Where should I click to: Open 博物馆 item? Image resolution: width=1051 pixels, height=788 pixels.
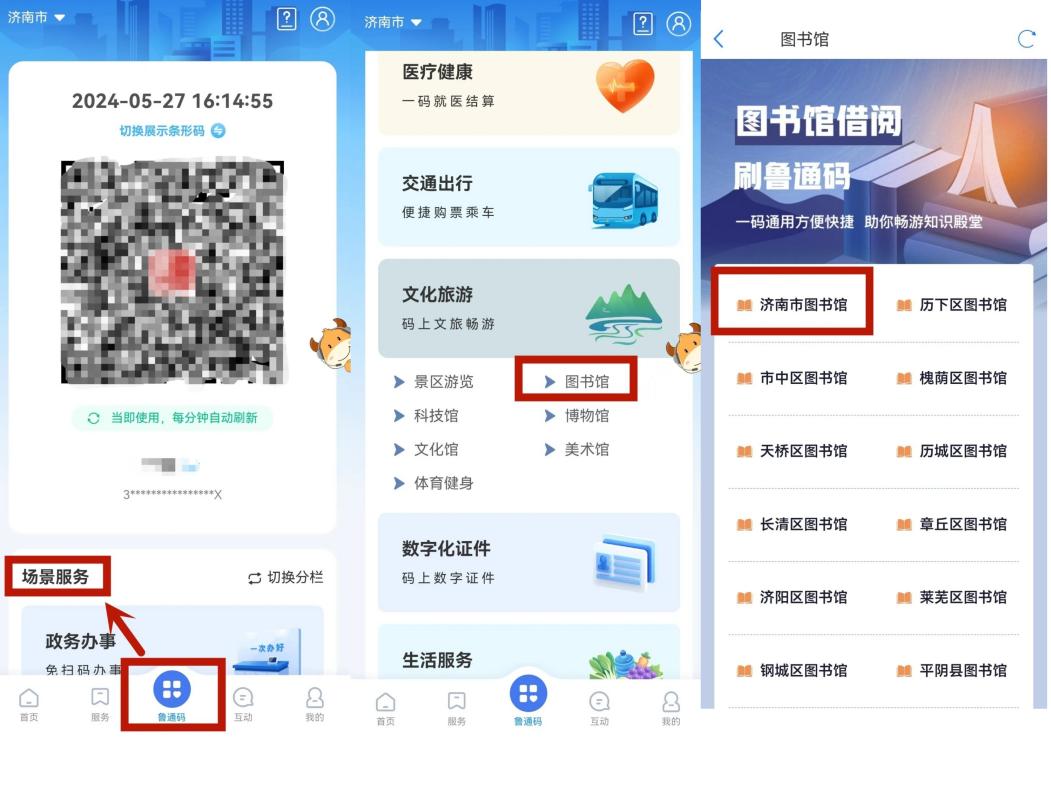577,416
